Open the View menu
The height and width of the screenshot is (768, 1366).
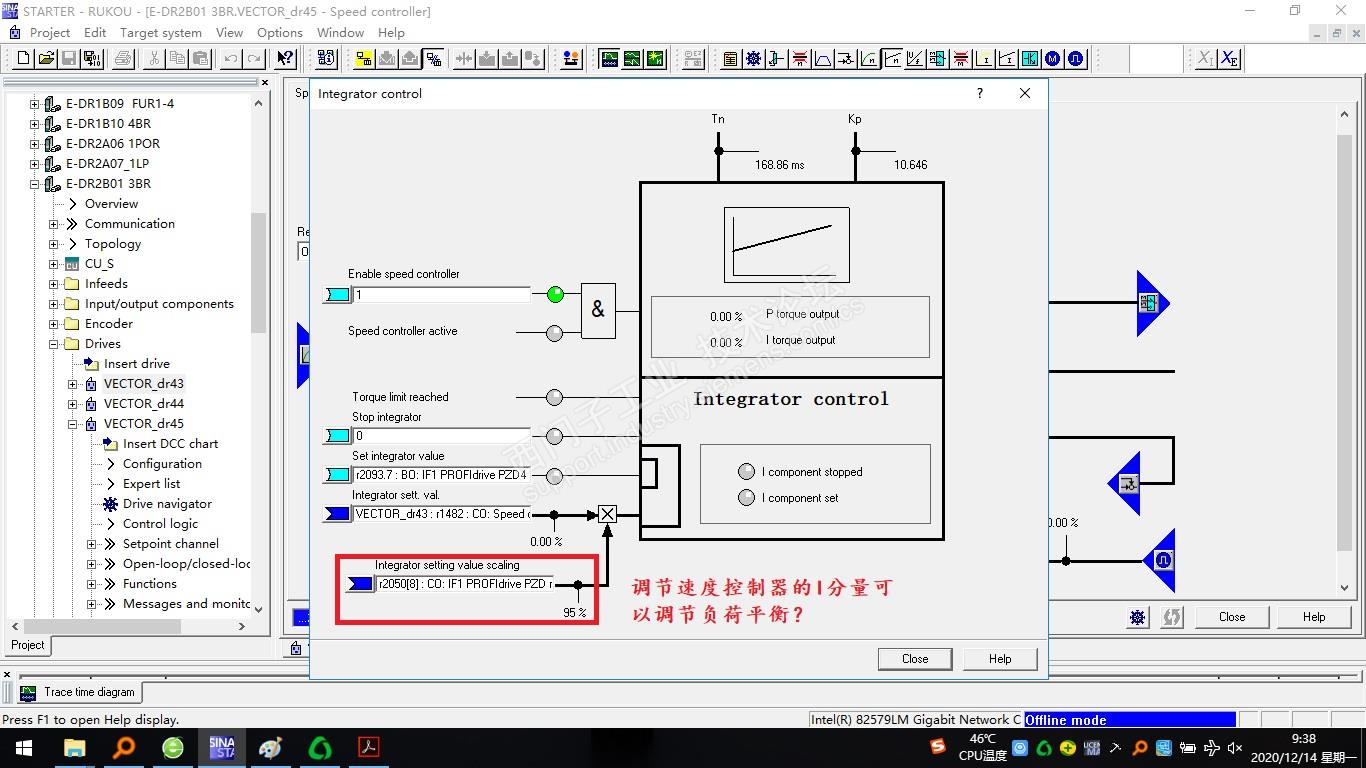coord(229,32)
